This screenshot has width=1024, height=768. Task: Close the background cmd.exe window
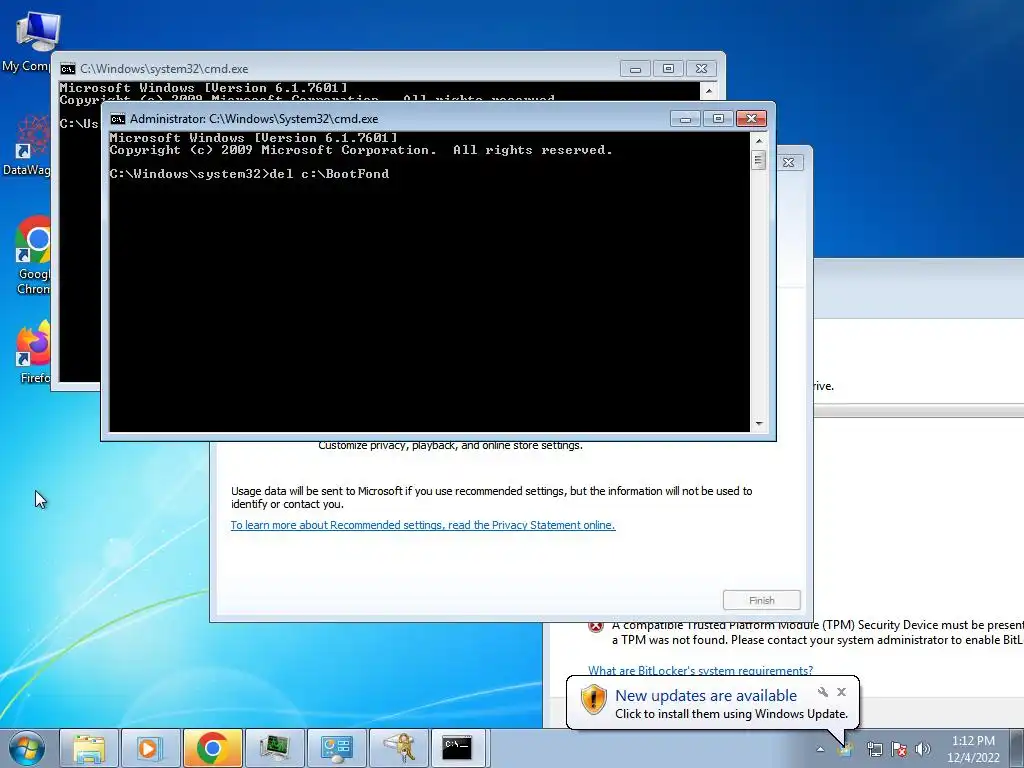[x=701, y=69]
